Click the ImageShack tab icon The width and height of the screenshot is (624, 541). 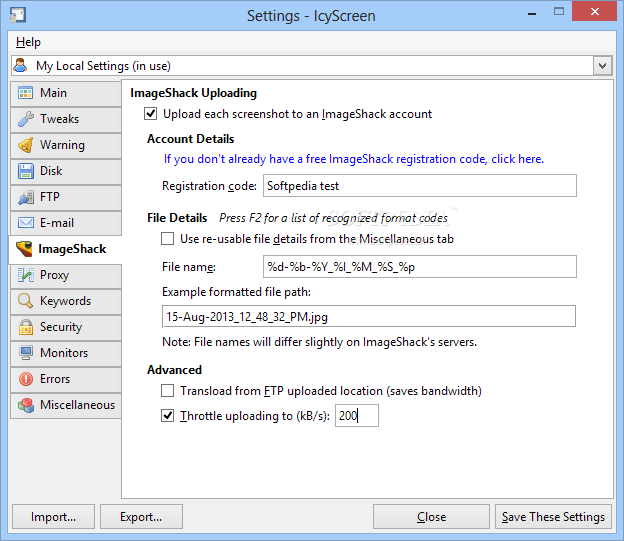(x=24, y=249)
